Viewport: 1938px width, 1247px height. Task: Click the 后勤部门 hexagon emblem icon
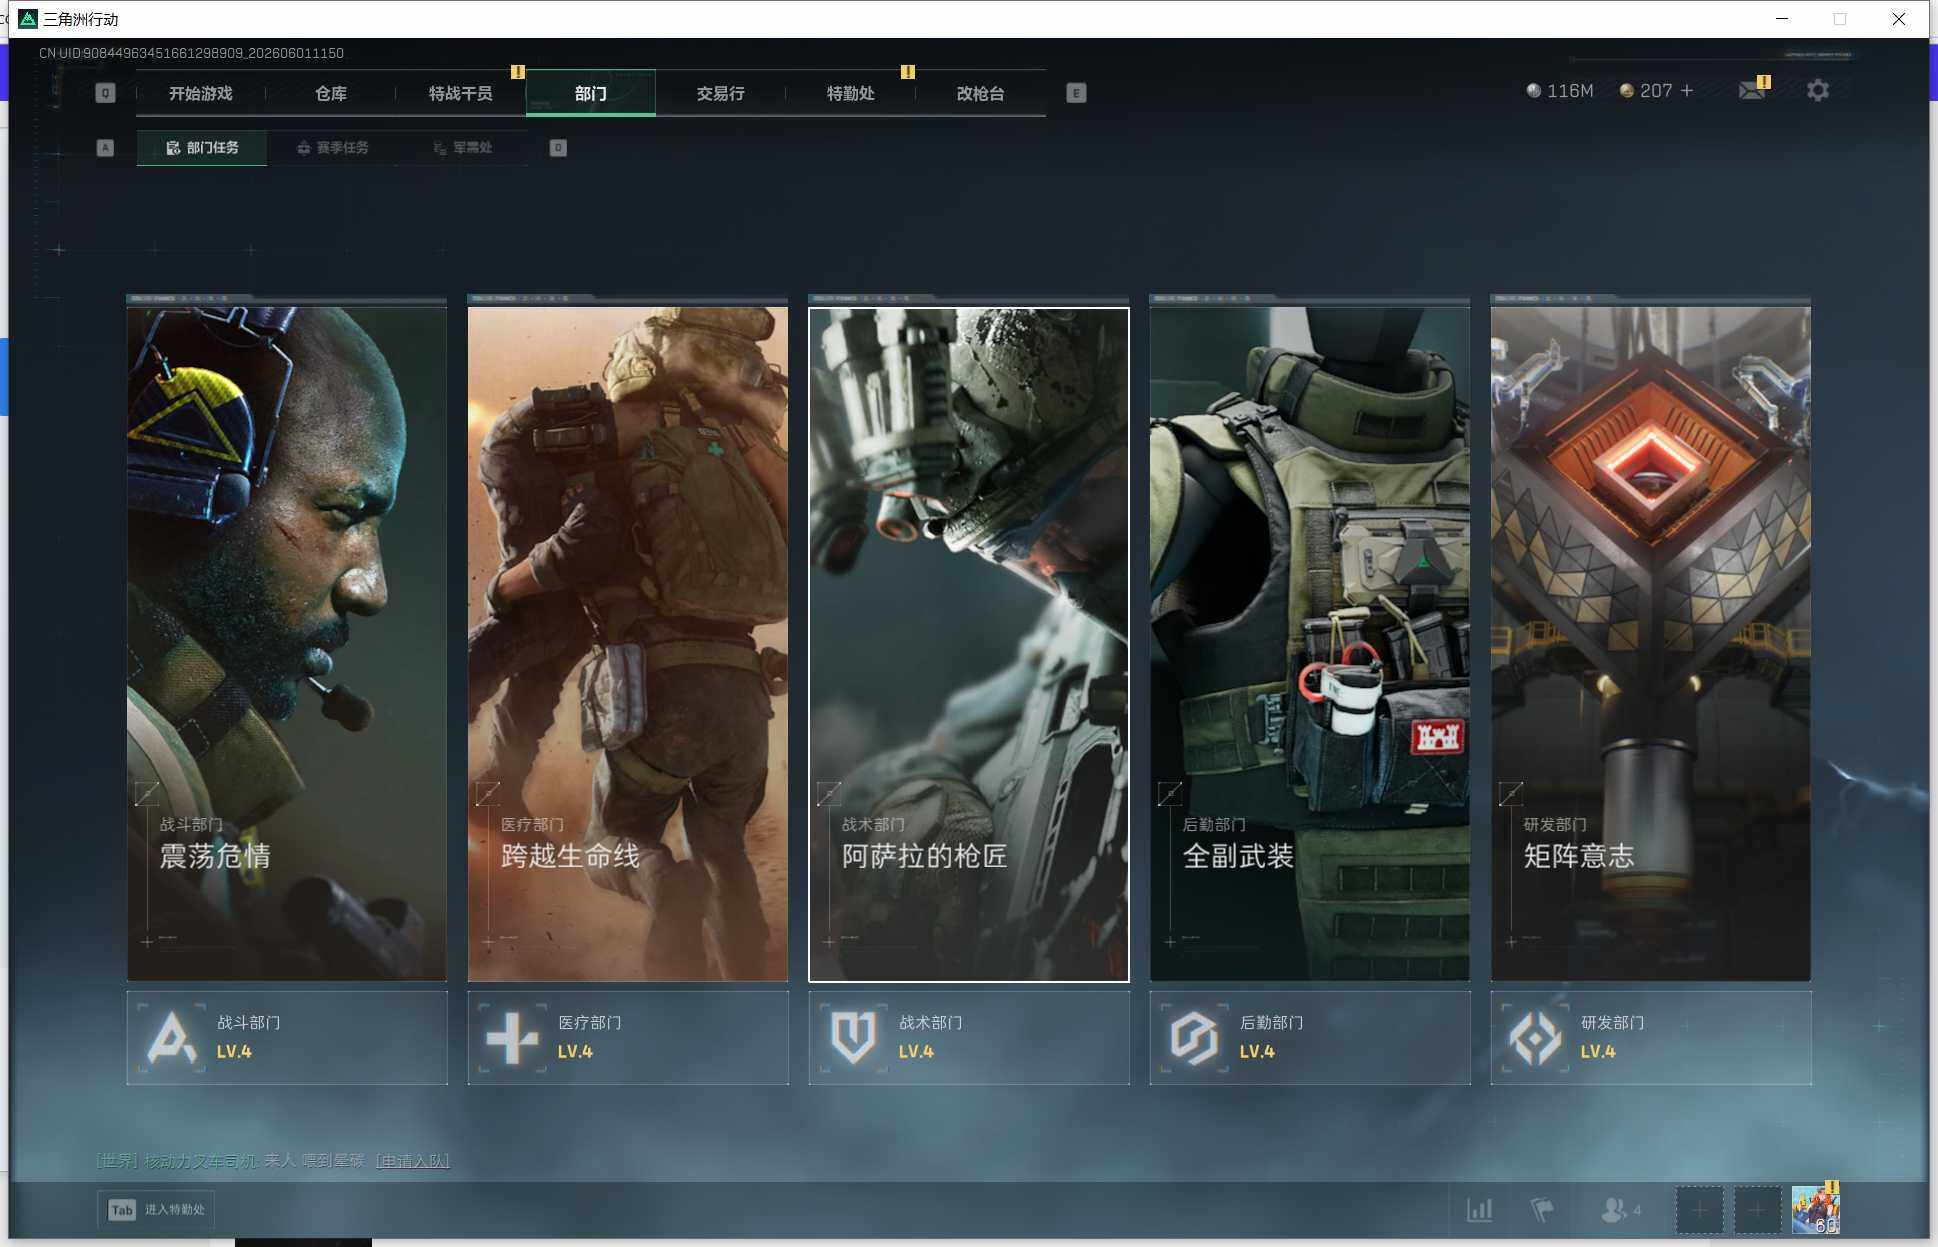[x=1194, y=1038]
